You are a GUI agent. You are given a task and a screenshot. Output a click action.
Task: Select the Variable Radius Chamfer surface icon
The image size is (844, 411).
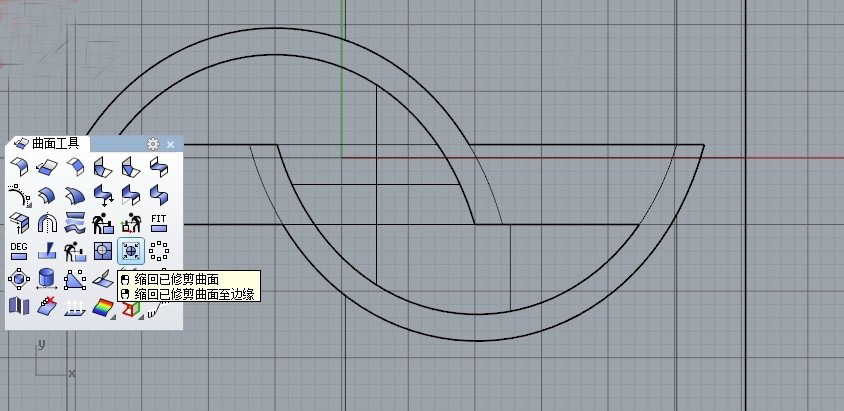click(x=131, y=166)
